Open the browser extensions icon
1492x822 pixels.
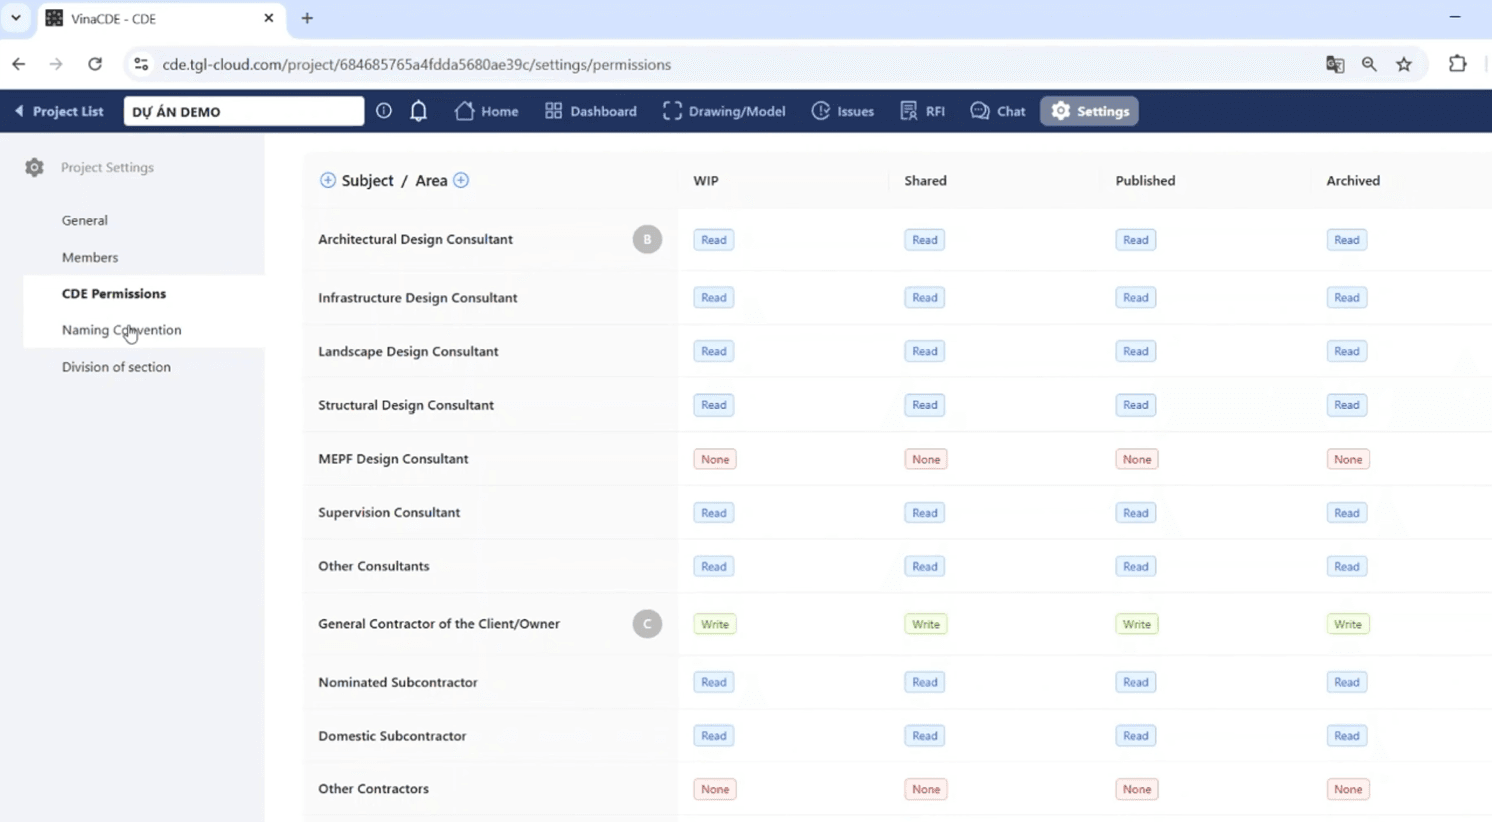pos(1457,64)
